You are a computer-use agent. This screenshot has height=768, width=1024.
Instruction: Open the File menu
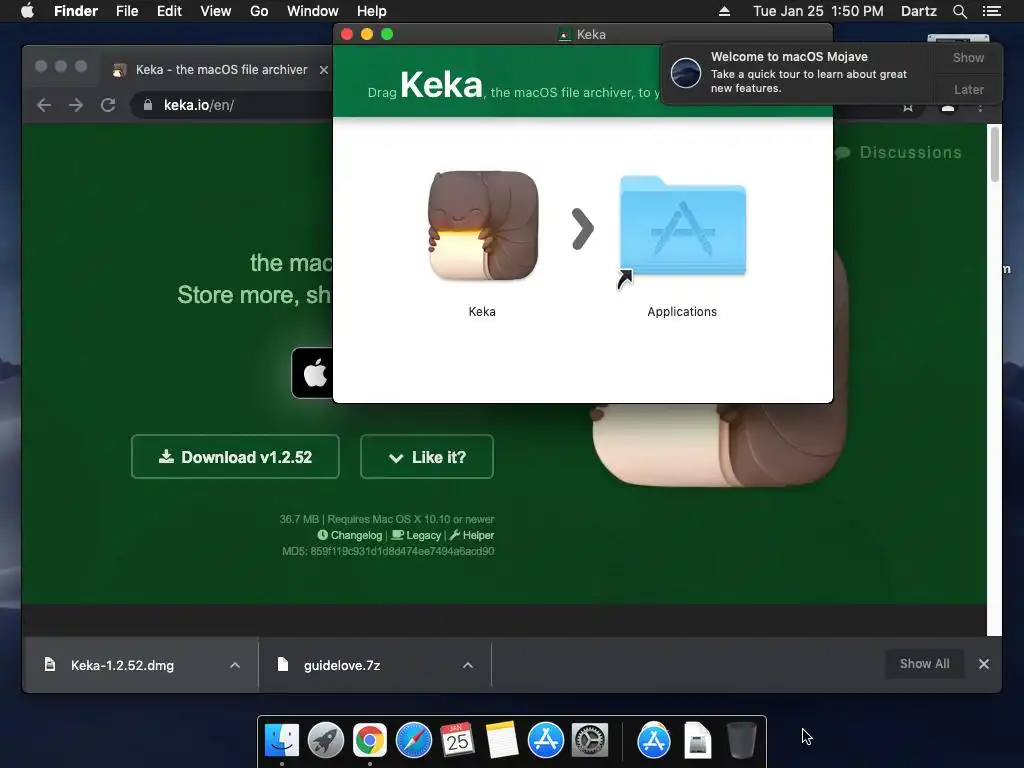(x=127, y=11)
